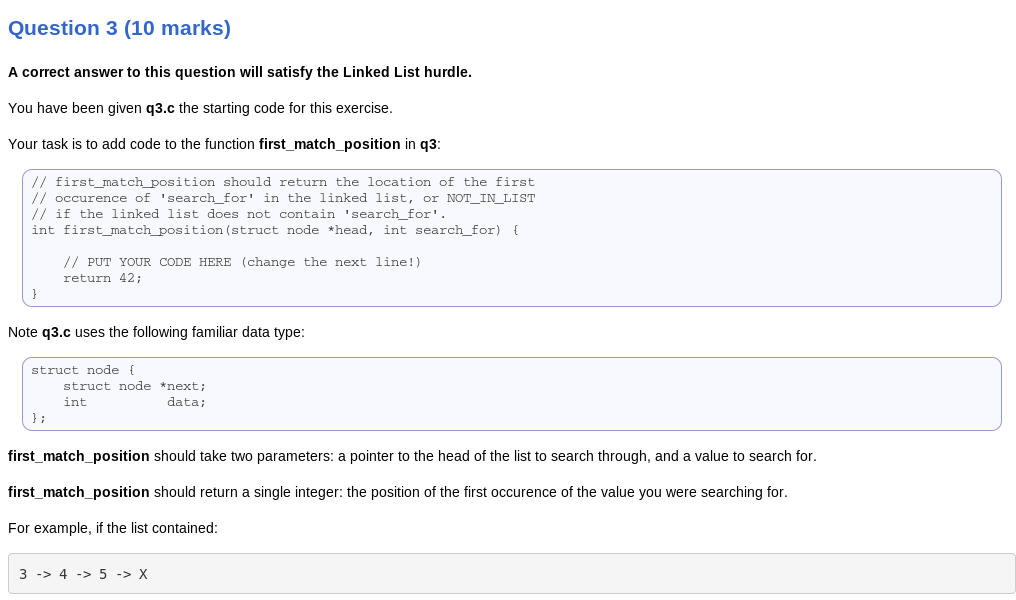
Task: Click the int data; line
Action: tap(134, 402)
